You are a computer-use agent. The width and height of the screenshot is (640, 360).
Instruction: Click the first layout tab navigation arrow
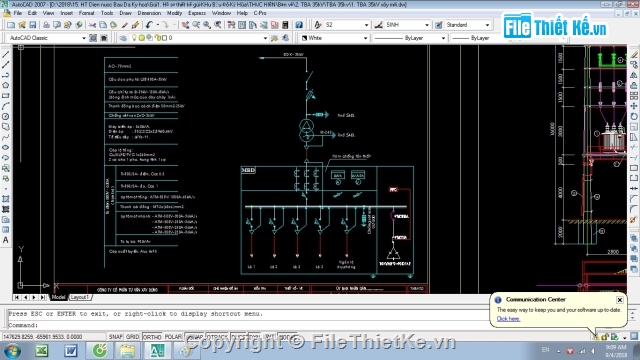[x=17, y=297]
